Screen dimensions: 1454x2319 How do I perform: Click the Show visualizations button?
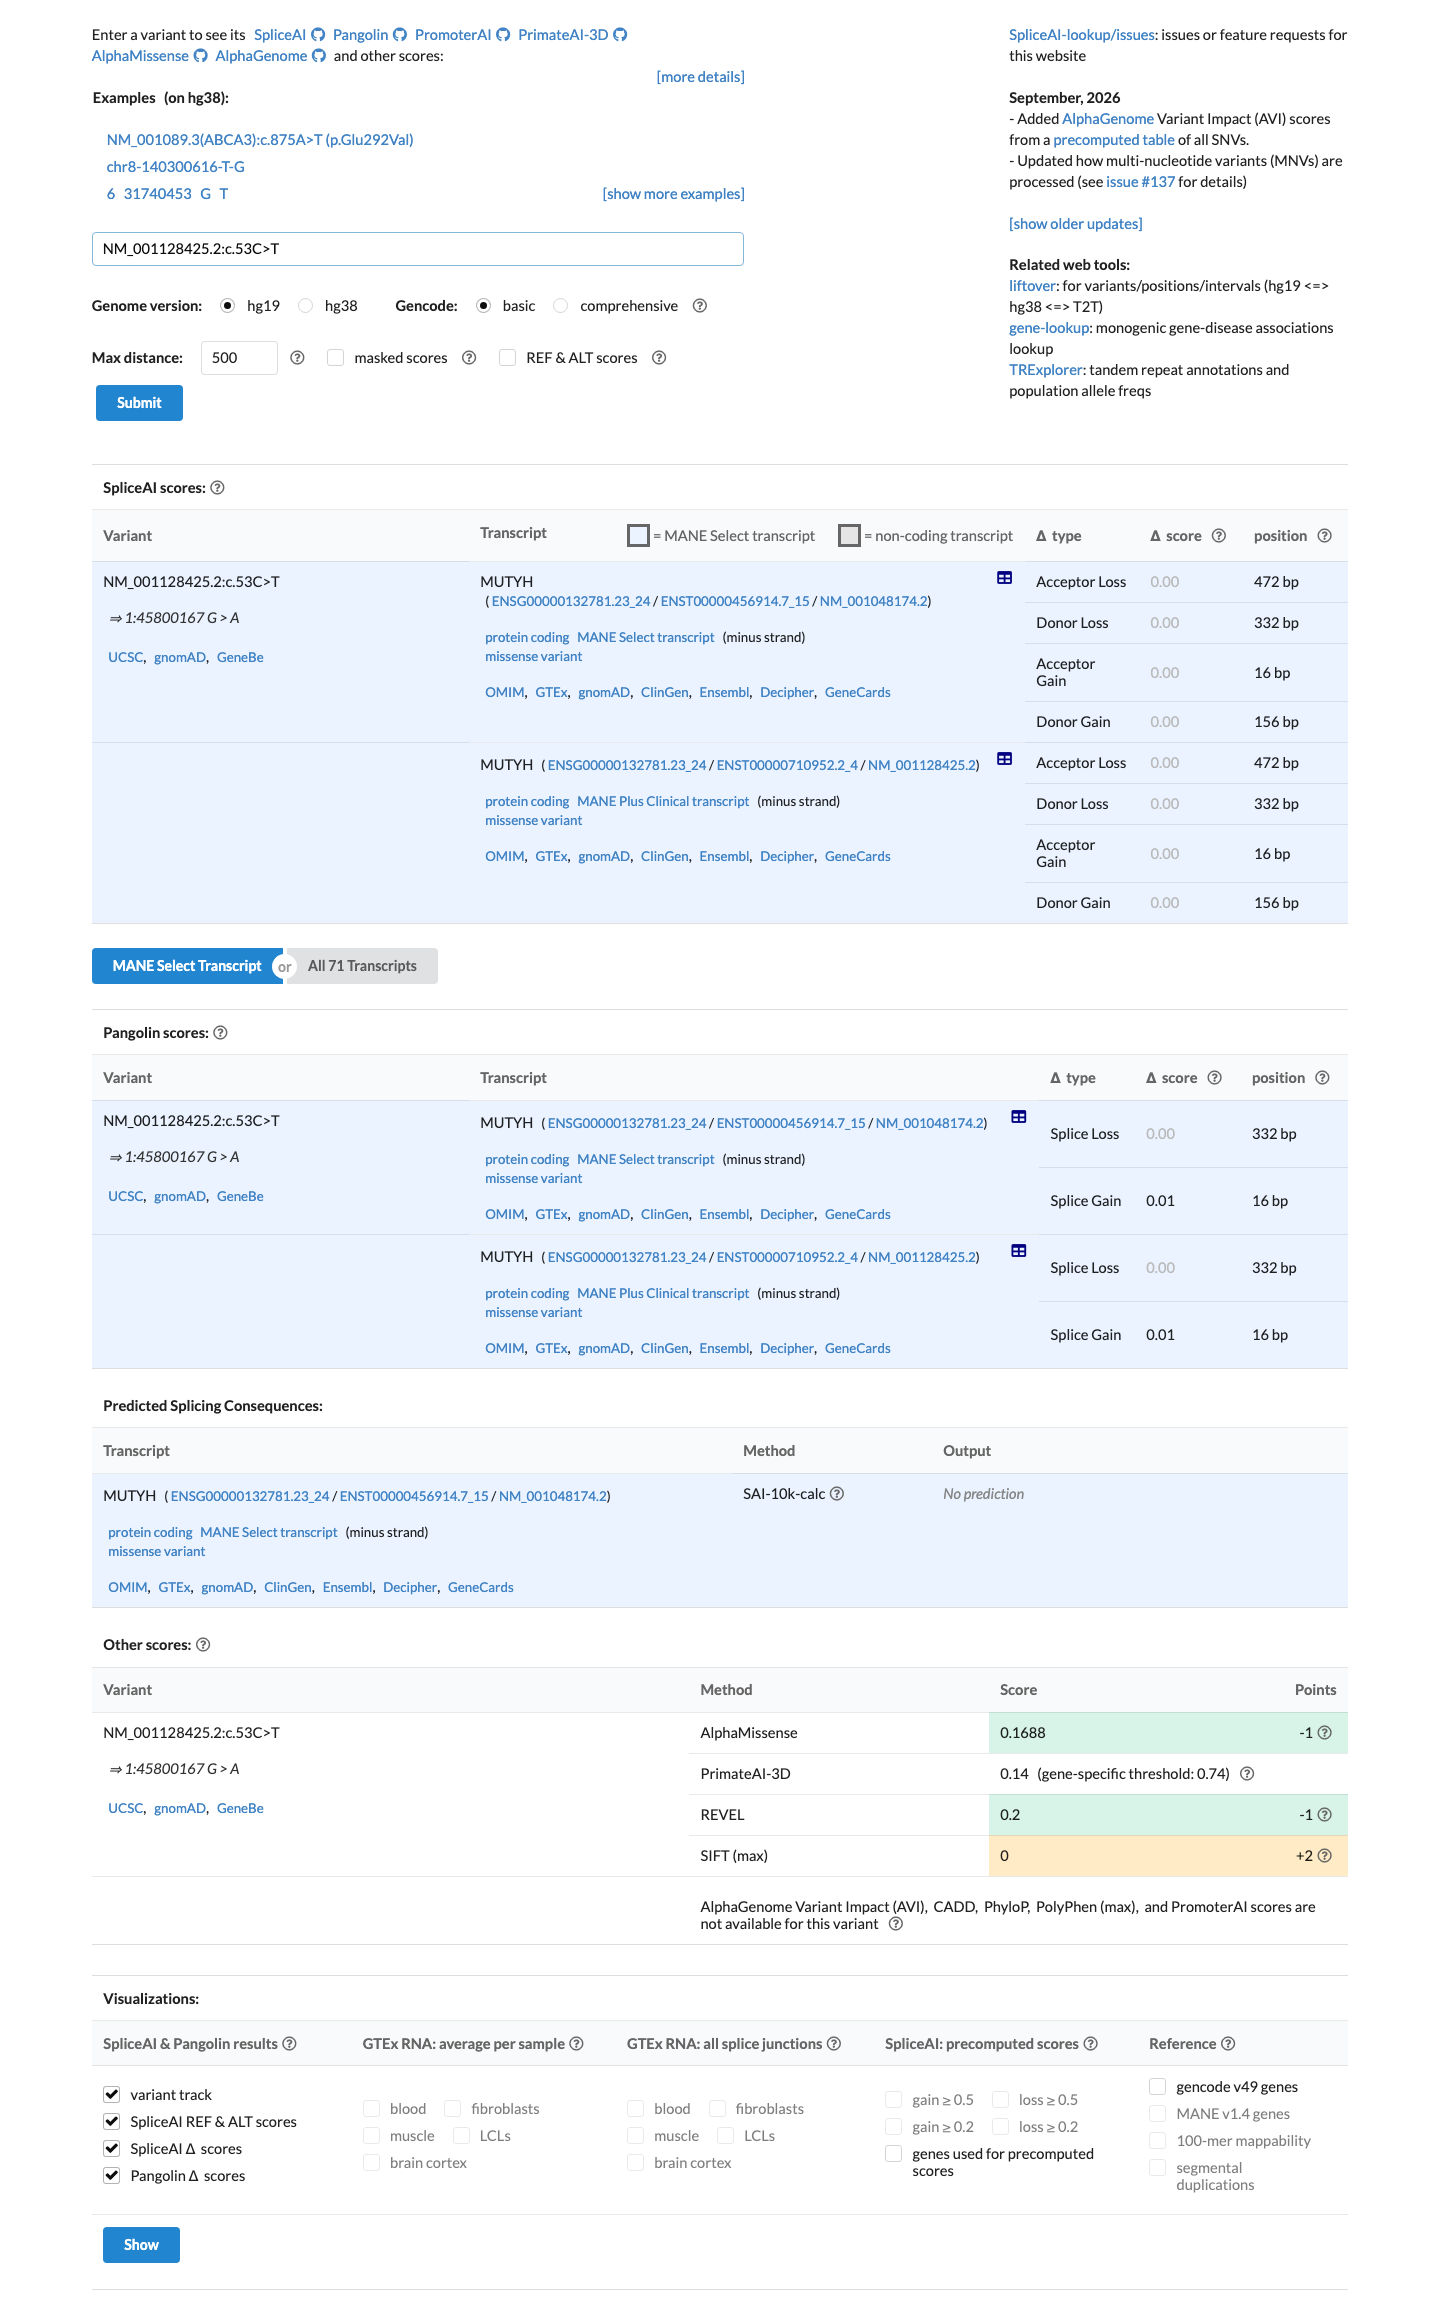point(141,2245)
